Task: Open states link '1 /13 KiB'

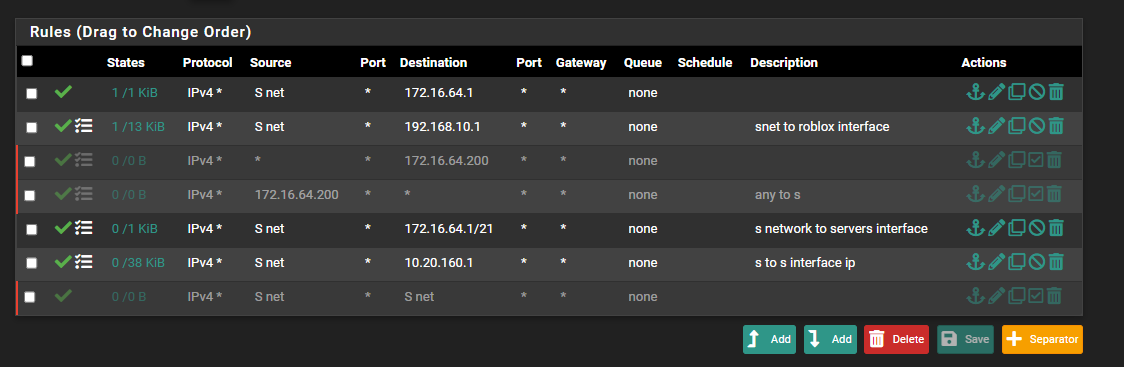Action: click(138, 127)
